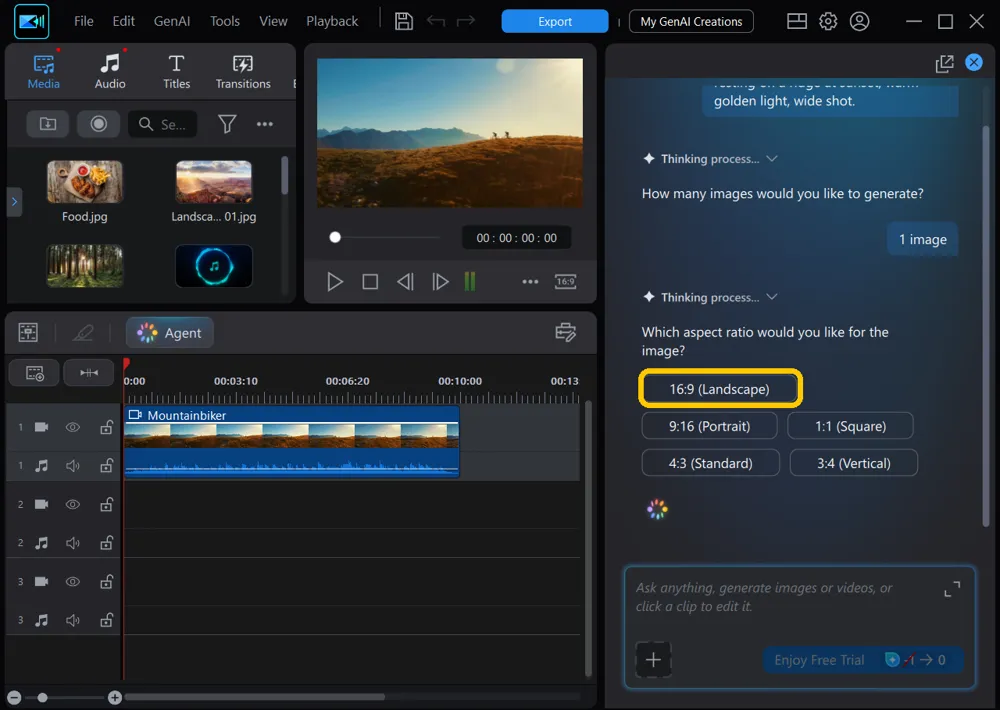
Task: Fit the timeline to window with the fit icon
Action: (89, 373)
